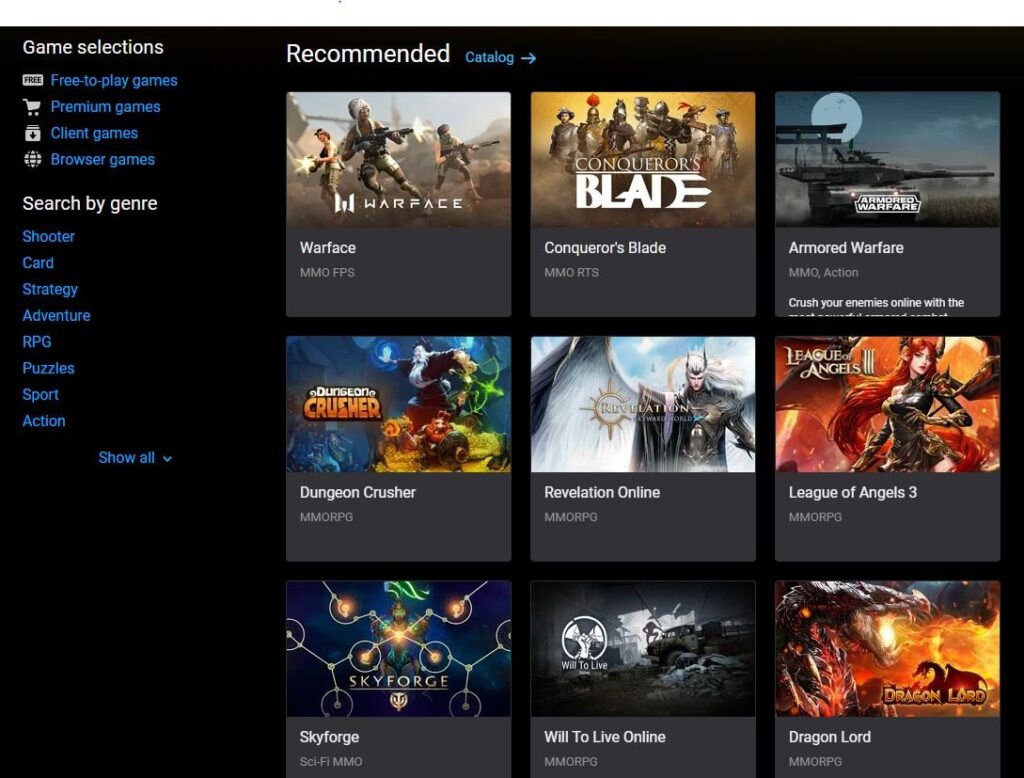This screenshot has height=778, width=1024.
Task: Click the Dragon Lord game title
Action: coord(829,737)
